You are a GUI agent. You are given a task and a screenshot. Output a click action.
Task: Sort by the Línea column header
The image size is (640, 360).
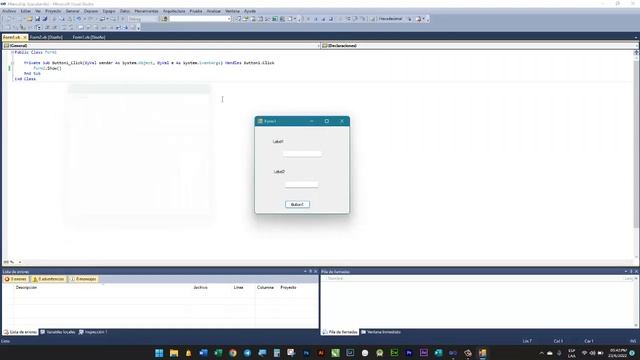pos(238,287)
